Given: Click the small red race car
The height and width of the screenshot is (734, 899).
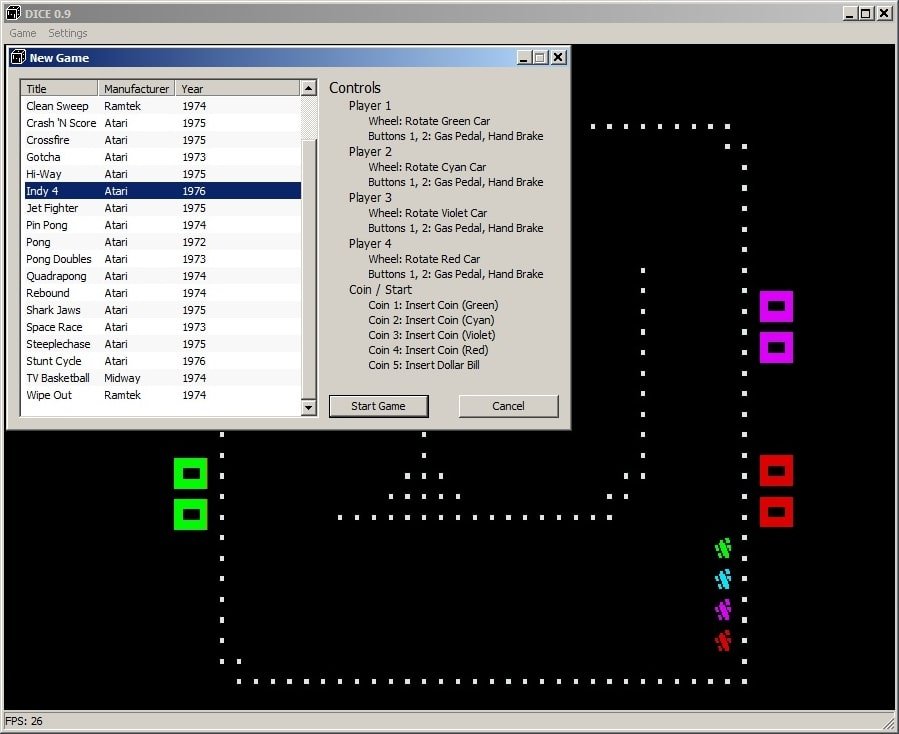Looking at the screenshot, I should point(723,641).
